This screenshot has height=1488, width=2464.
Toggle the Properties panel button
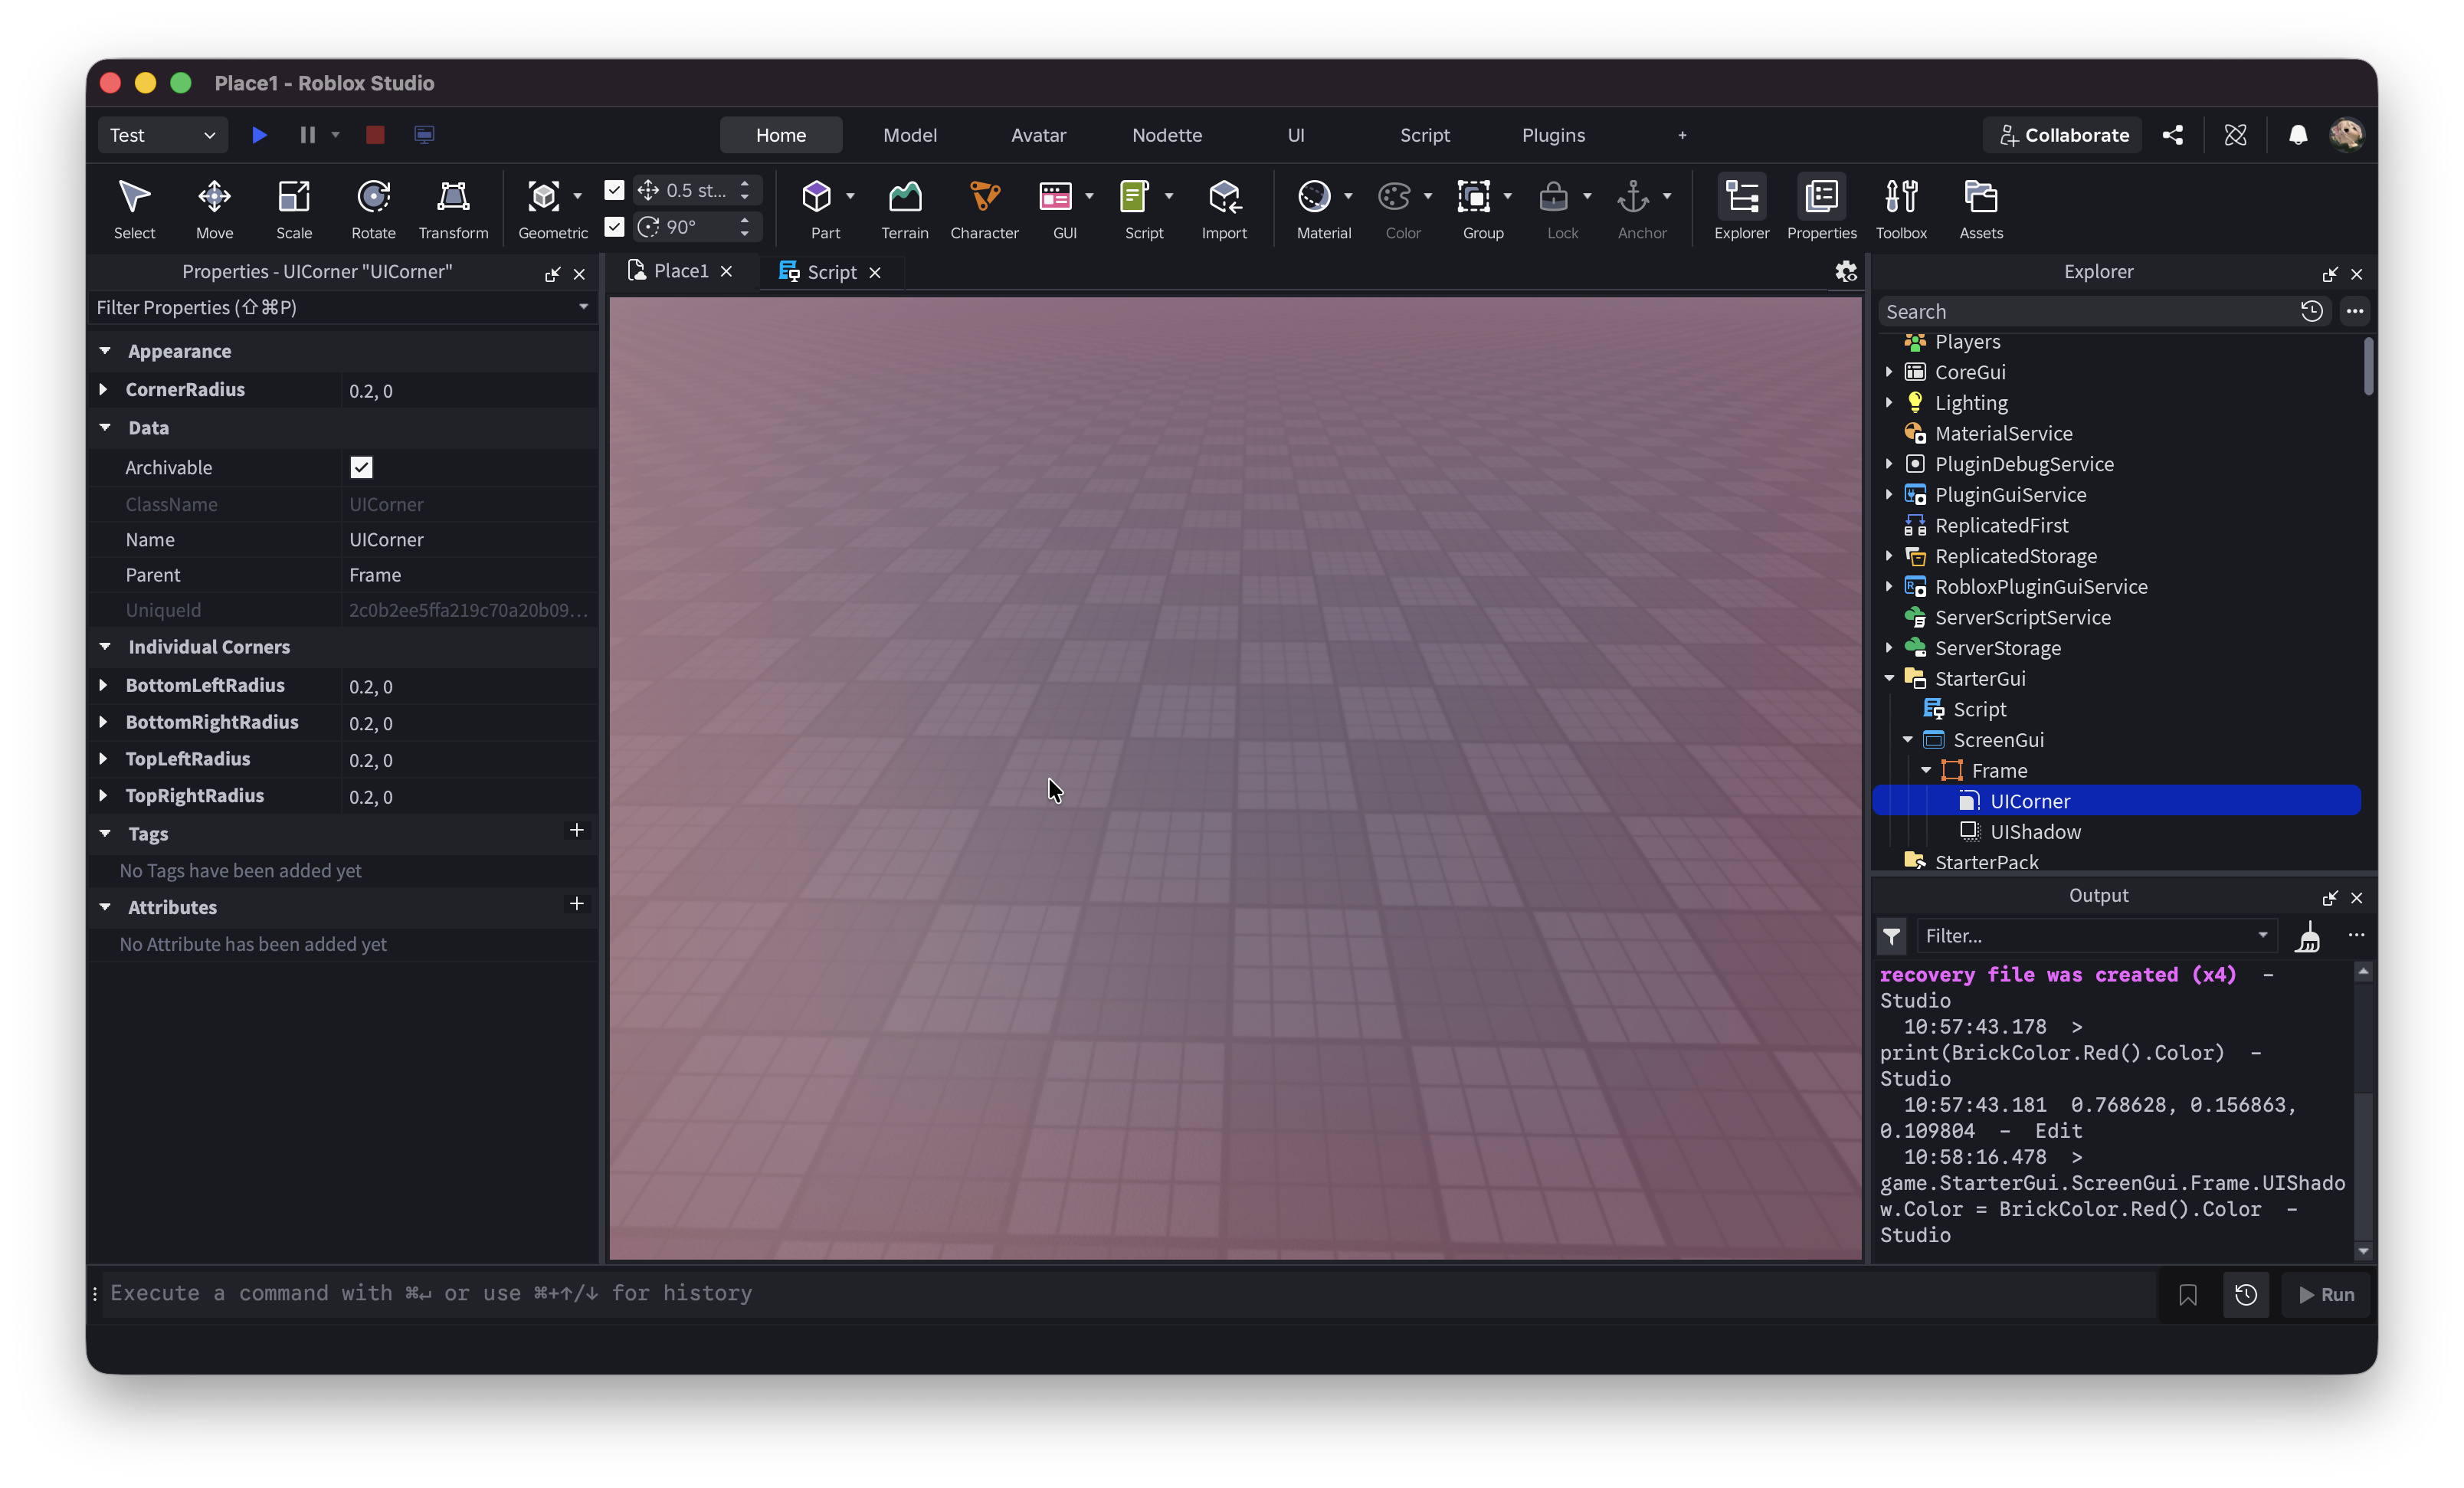point(1821,209)
